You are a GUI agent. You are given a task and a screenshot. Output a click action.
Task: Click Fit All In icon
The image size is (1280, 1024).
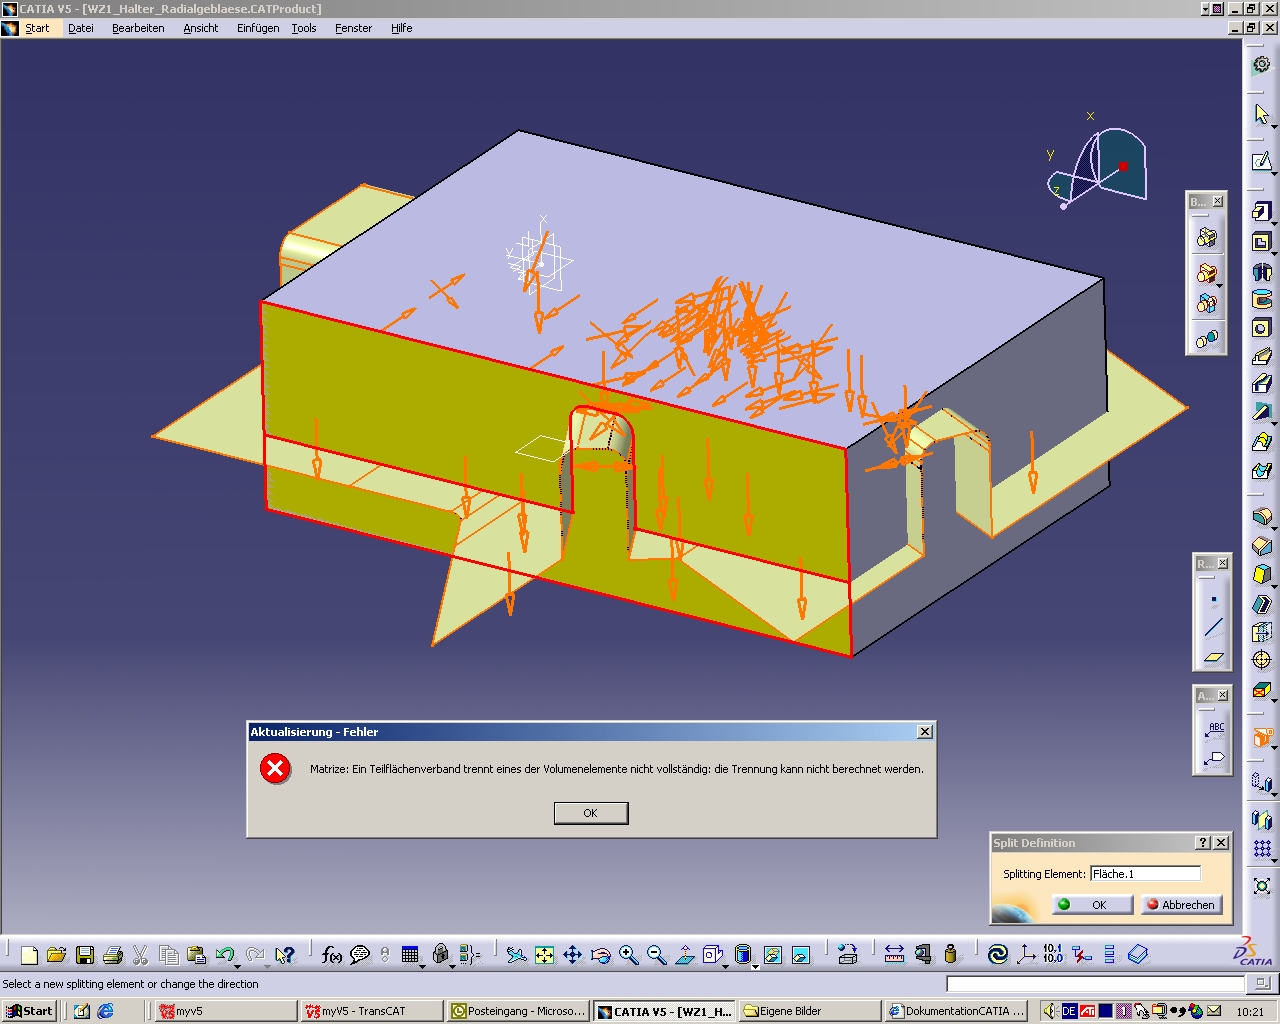pos(544,955)
